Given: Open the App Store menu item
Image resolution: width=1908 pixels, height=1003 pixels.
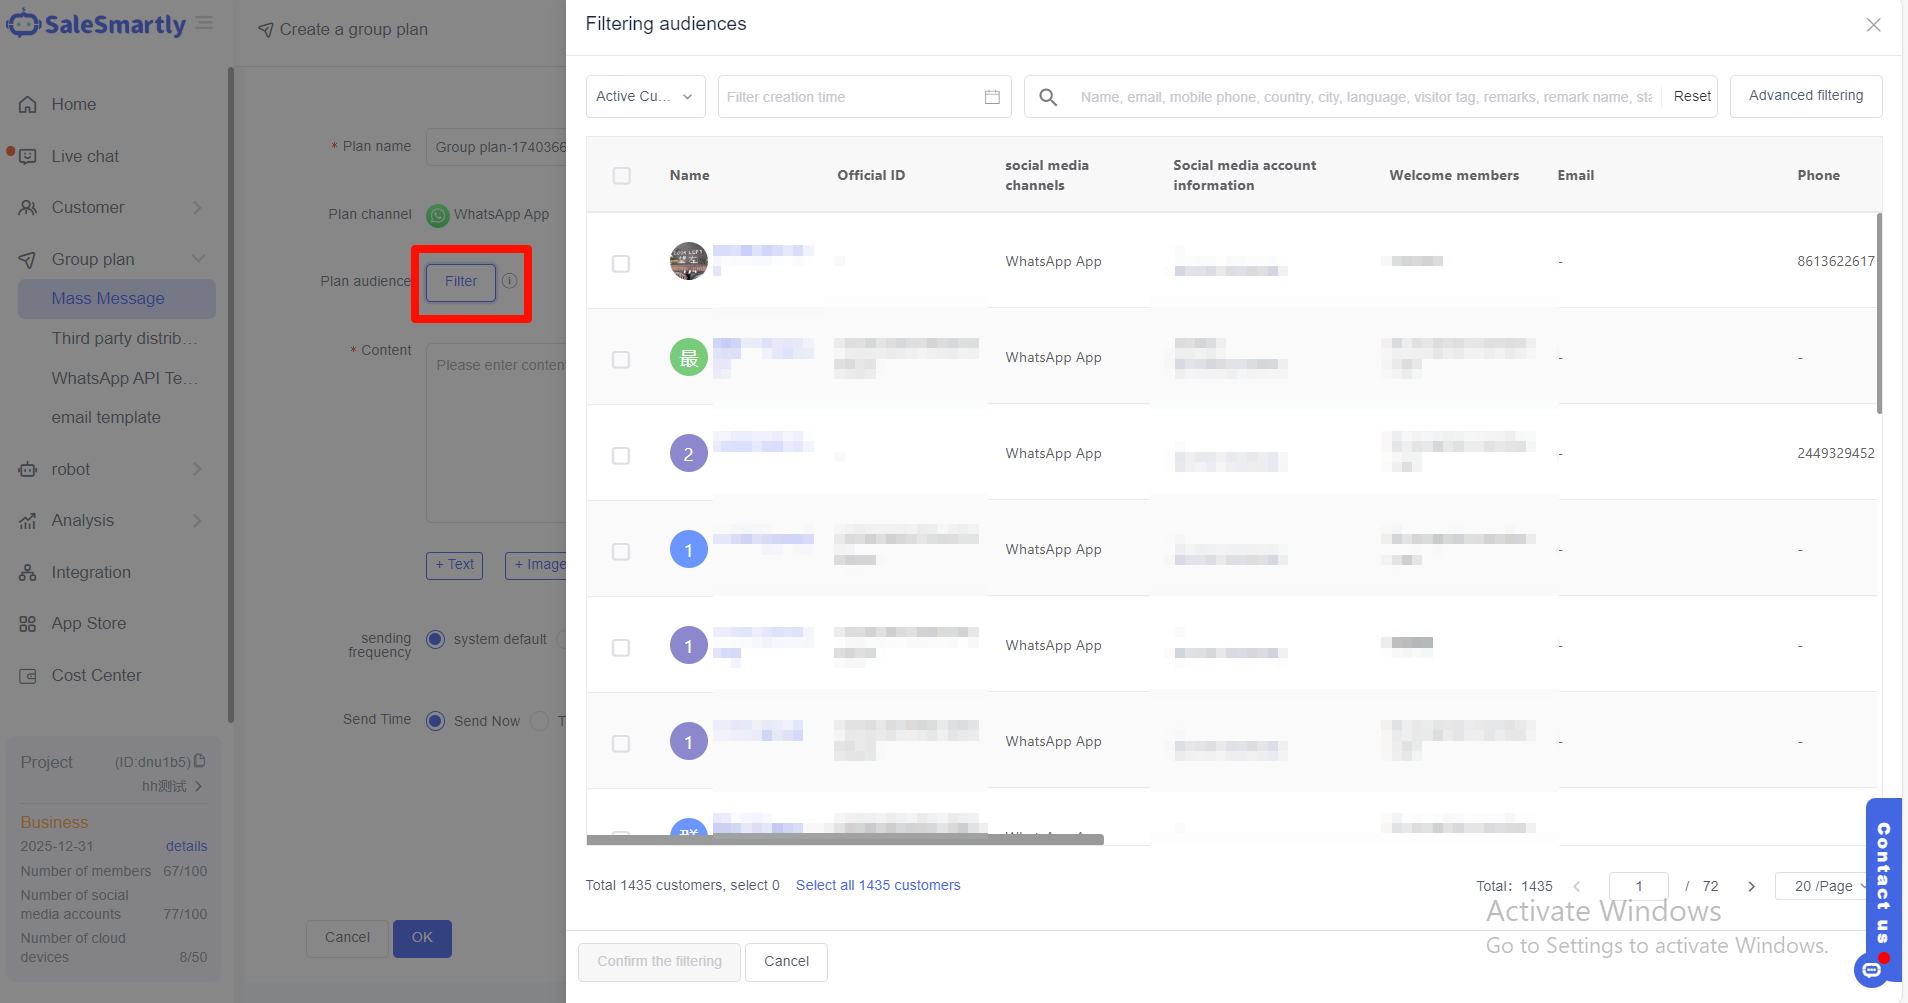Looking at the screenshot, I should pos(89,624).
